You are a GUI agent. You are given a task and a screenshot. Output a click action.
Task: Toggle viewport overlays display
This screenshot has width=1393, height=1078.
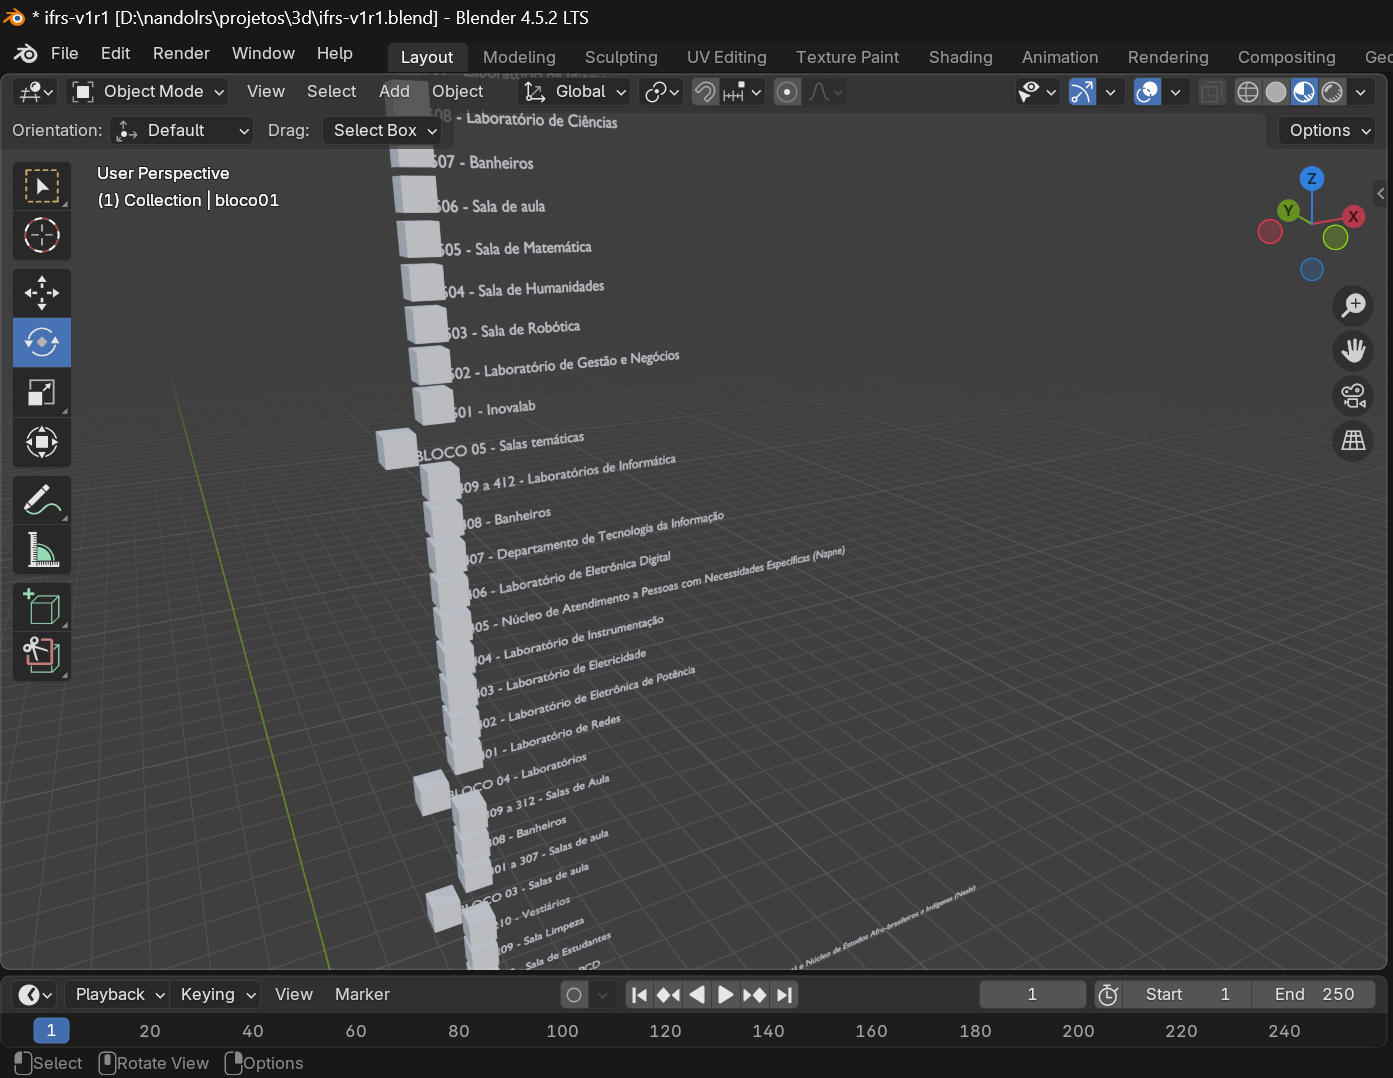click(x=1148, y=92)
